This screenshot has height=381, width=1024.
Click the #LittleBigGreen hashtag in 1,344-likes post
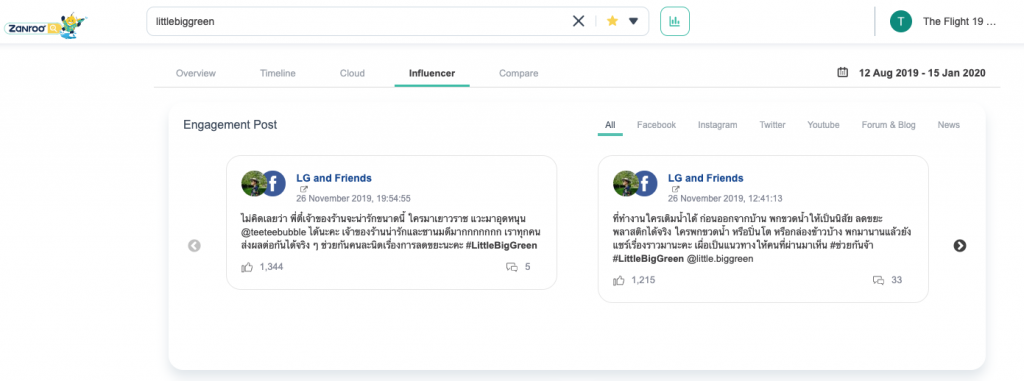point(502,245)
